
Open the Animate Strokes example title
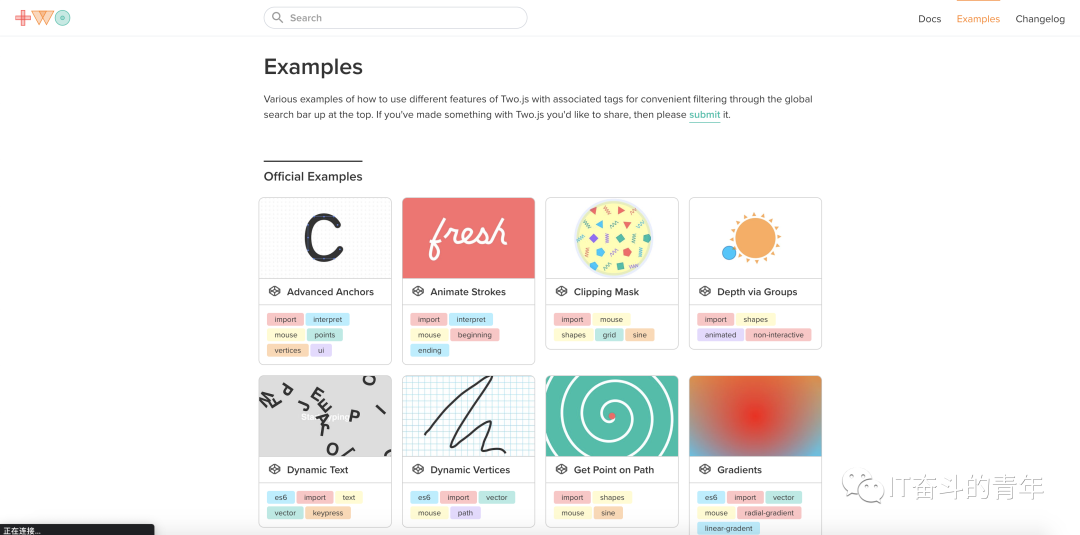pos(468,292)
